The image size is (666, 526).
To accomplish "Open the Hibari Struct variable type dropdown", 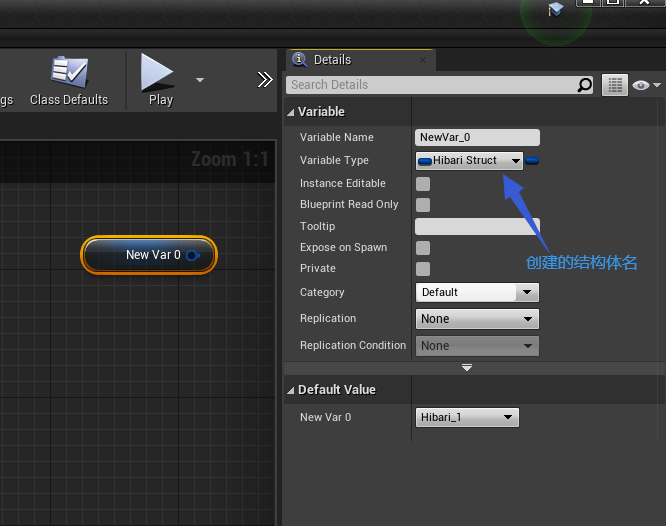I will click(469, 161).
